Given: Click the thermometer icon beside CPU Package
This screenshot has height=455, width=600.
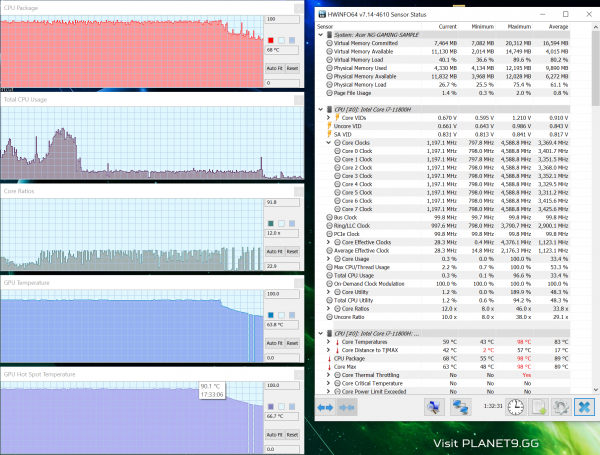Looking at the screenshot, I should [x=329, y=358].
